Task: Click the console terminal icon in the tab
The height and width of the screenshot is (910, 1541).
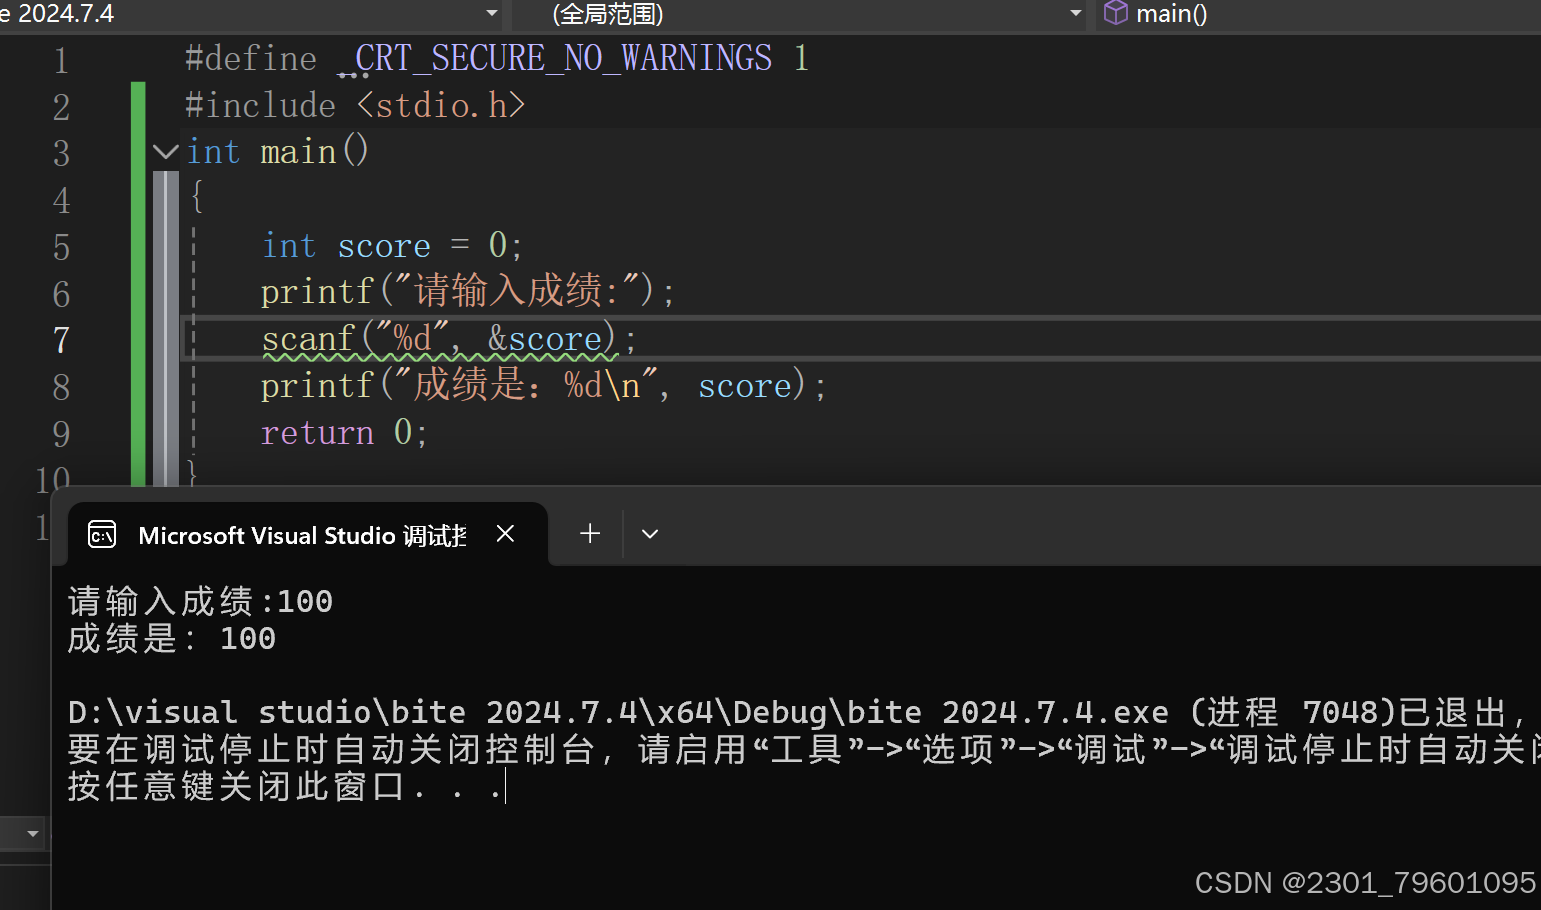Action: 102,535
